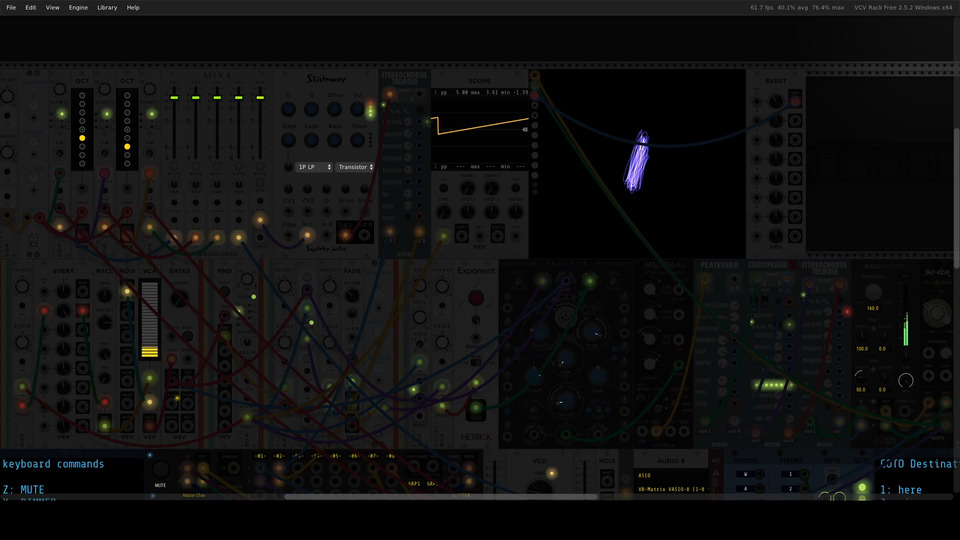Open the File menu
Screen dimensions: 960x540
pyautogui.click(x=11, y=7)
